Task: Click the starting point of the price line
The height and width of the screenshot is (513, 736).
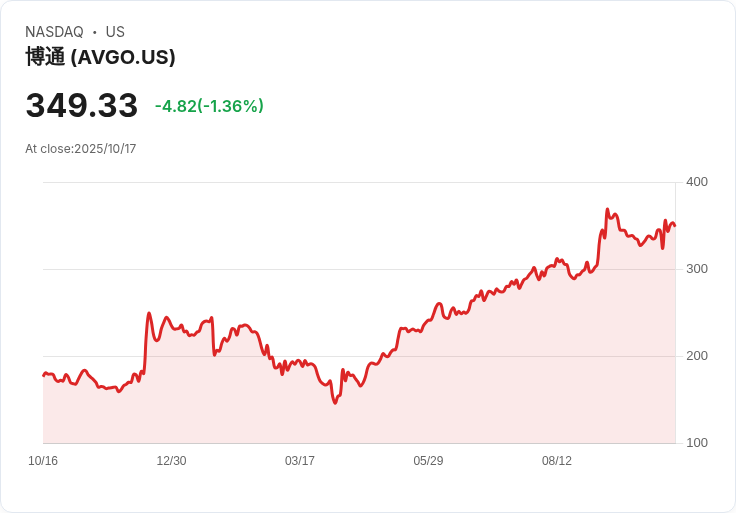Action: [x=44, y=375]
